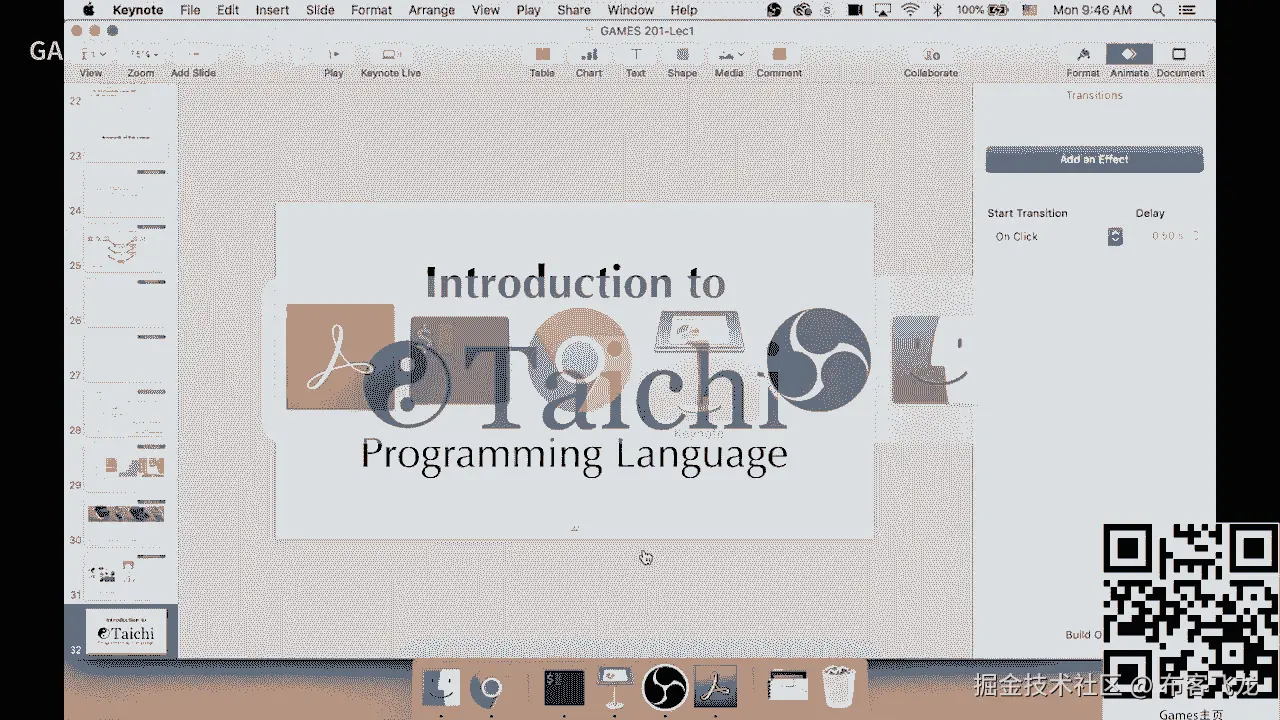Open the Slide menu
Screen dimensions: 1280x720
coord(320,10)
